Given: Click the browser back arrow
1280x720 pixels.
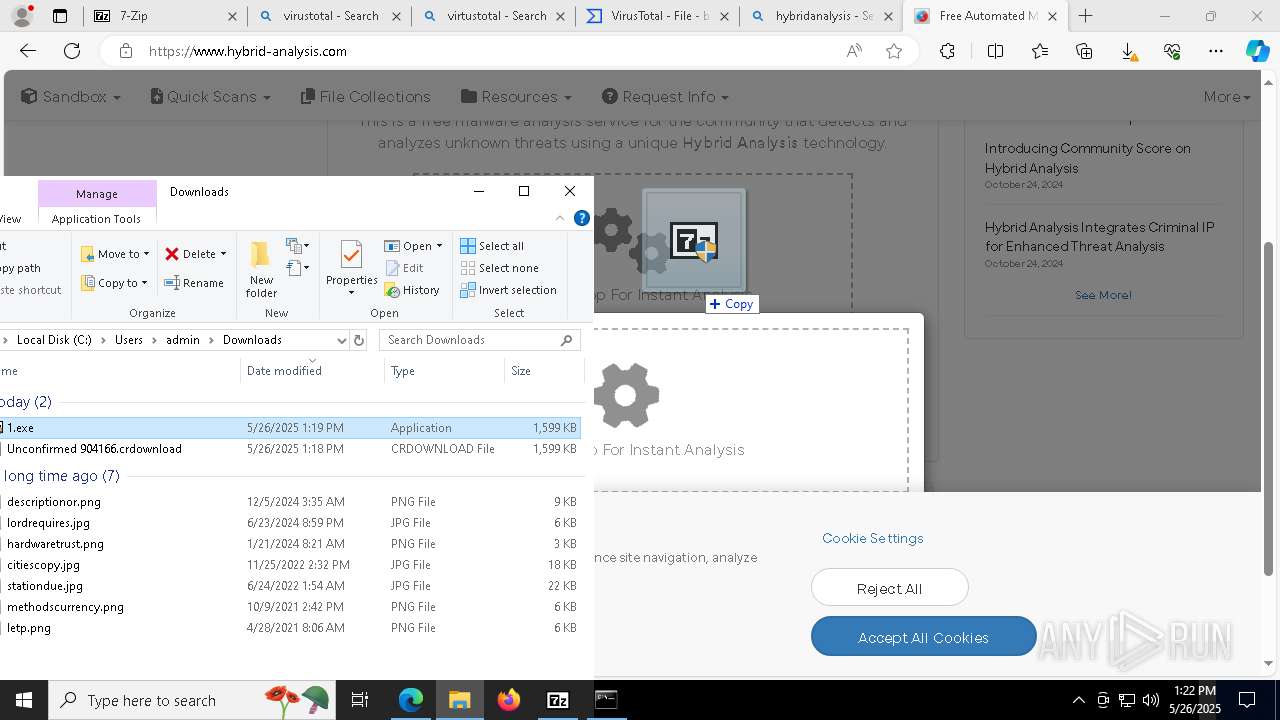Looking at the screenshot, I should (x=28, y=51).
